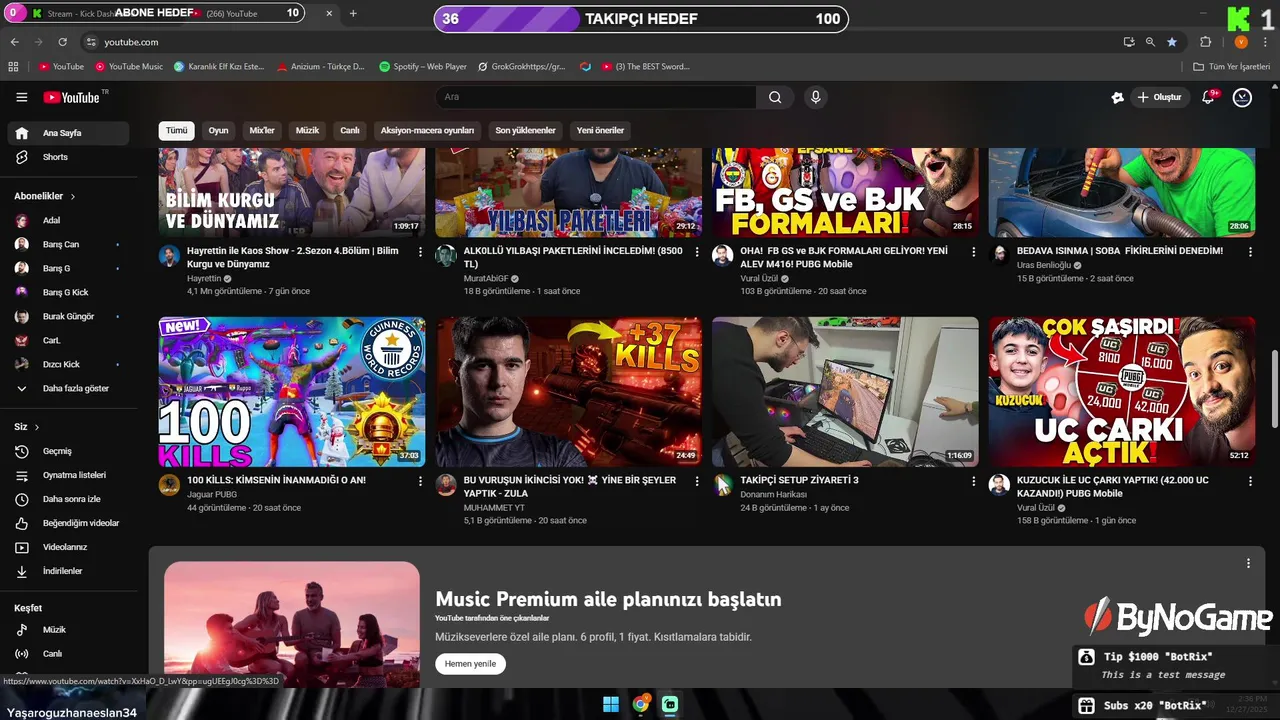Viewport: 1280px width, 720px height.
Task: Open İndirilenler downloads
Action: [68, 571]
